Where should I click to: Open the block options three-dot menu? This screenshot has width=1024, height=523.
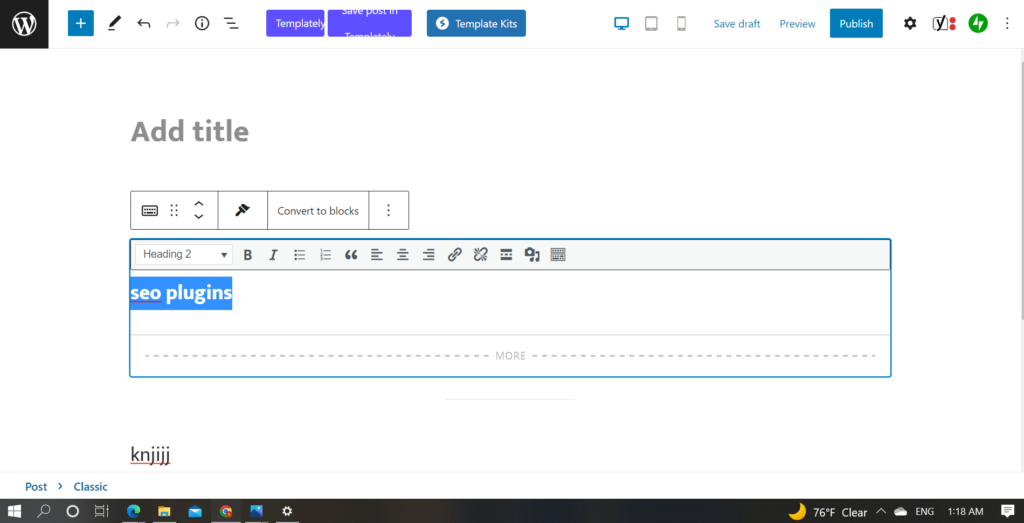coord(389,210)
